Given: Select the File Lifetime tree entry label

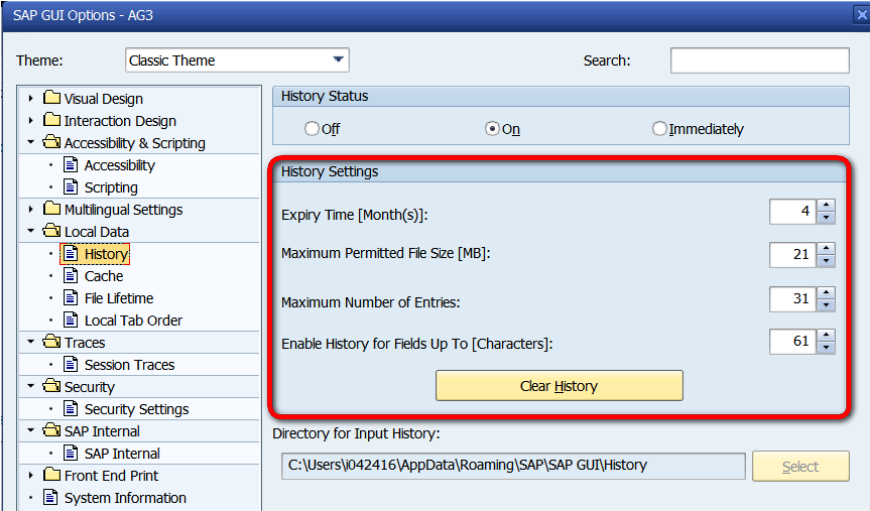Looking at the screenshot, I should [119, 298].
